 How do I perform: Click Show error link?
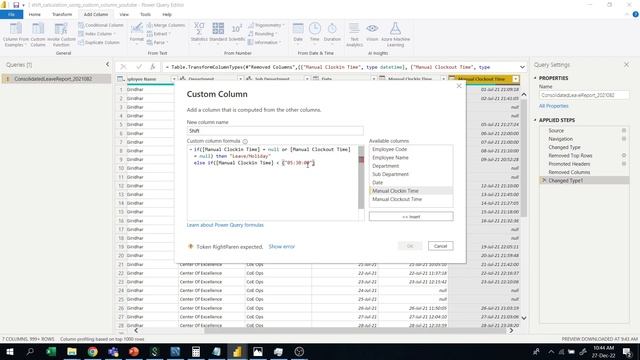click(282, 247)
